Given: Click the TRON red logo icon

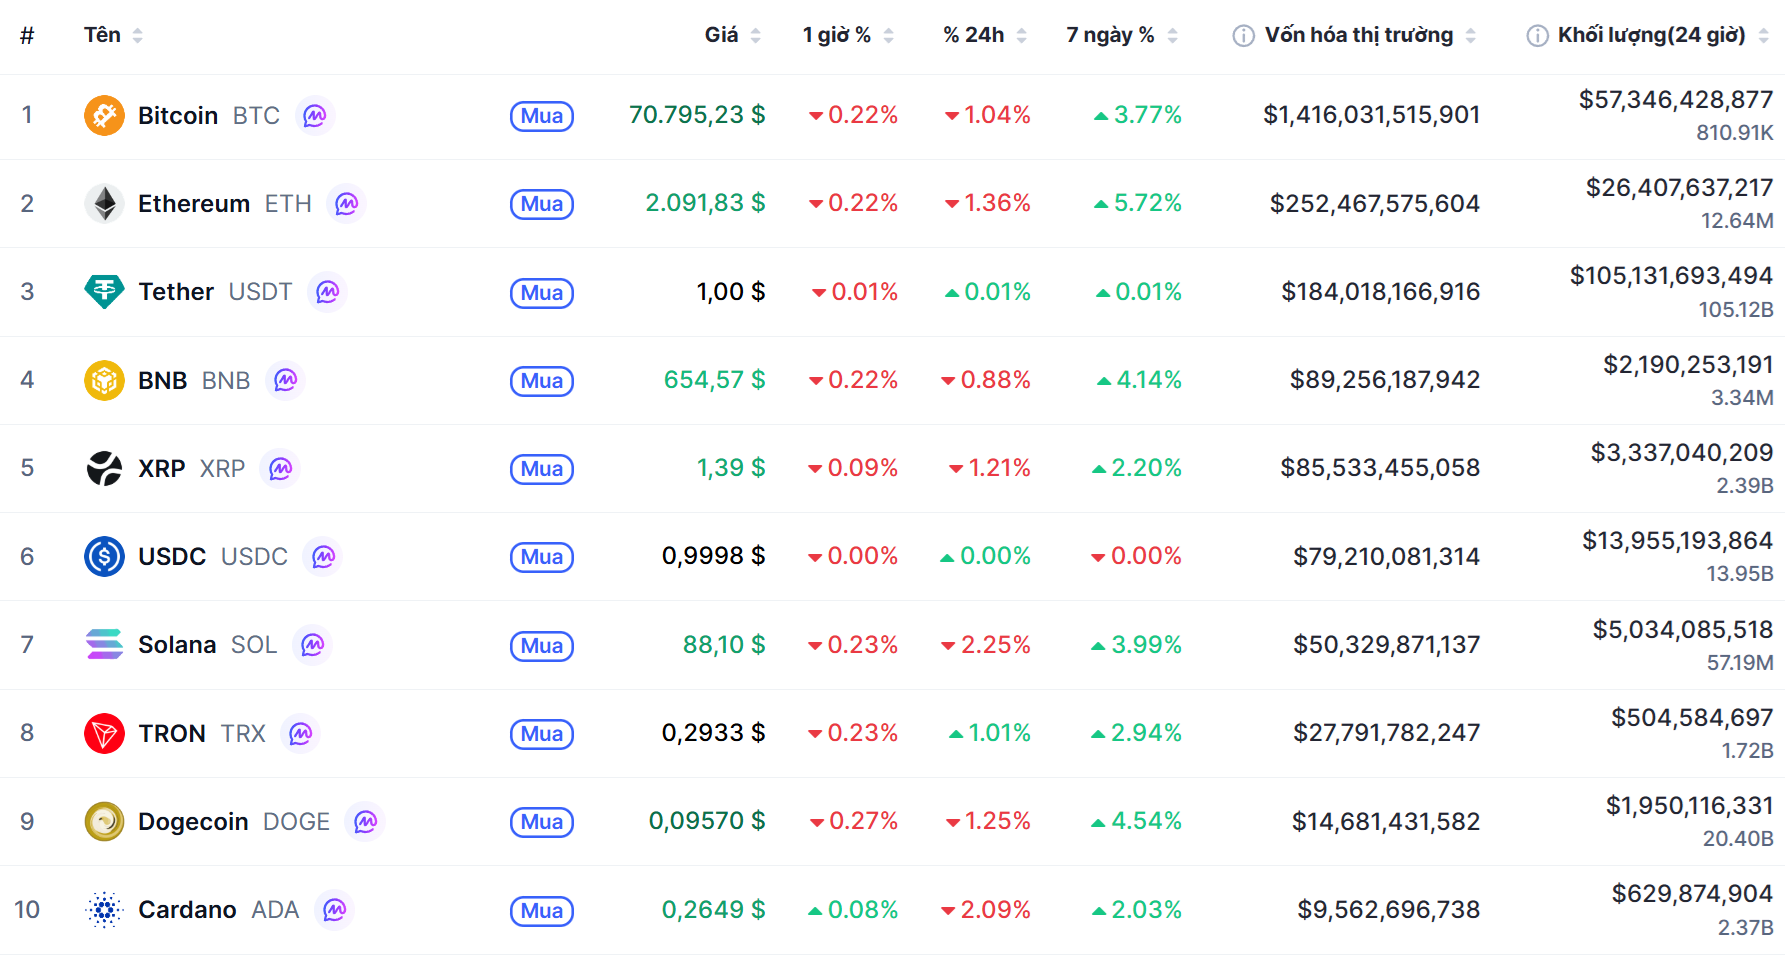Looking at the screenshot, I should tap(104, 733).
